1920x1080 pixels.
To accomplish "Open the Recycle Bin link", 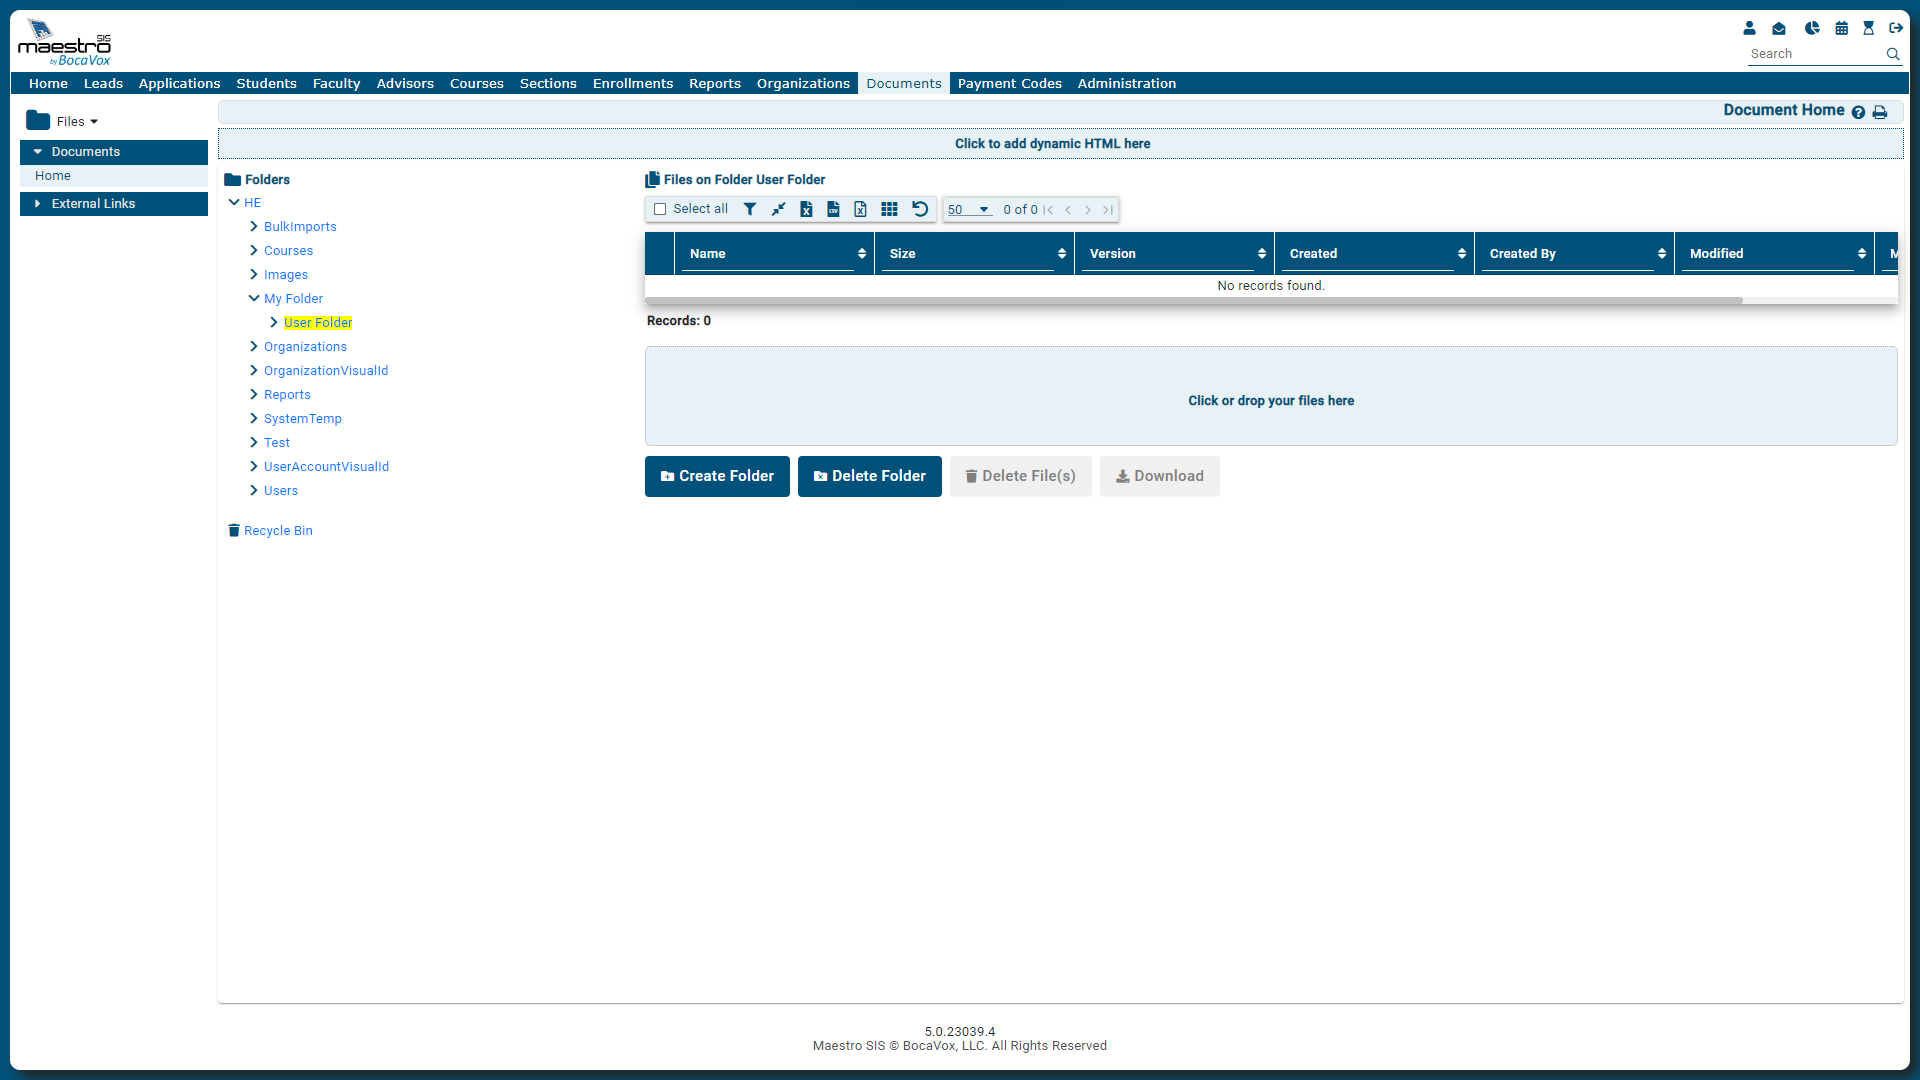I will 278,530.
